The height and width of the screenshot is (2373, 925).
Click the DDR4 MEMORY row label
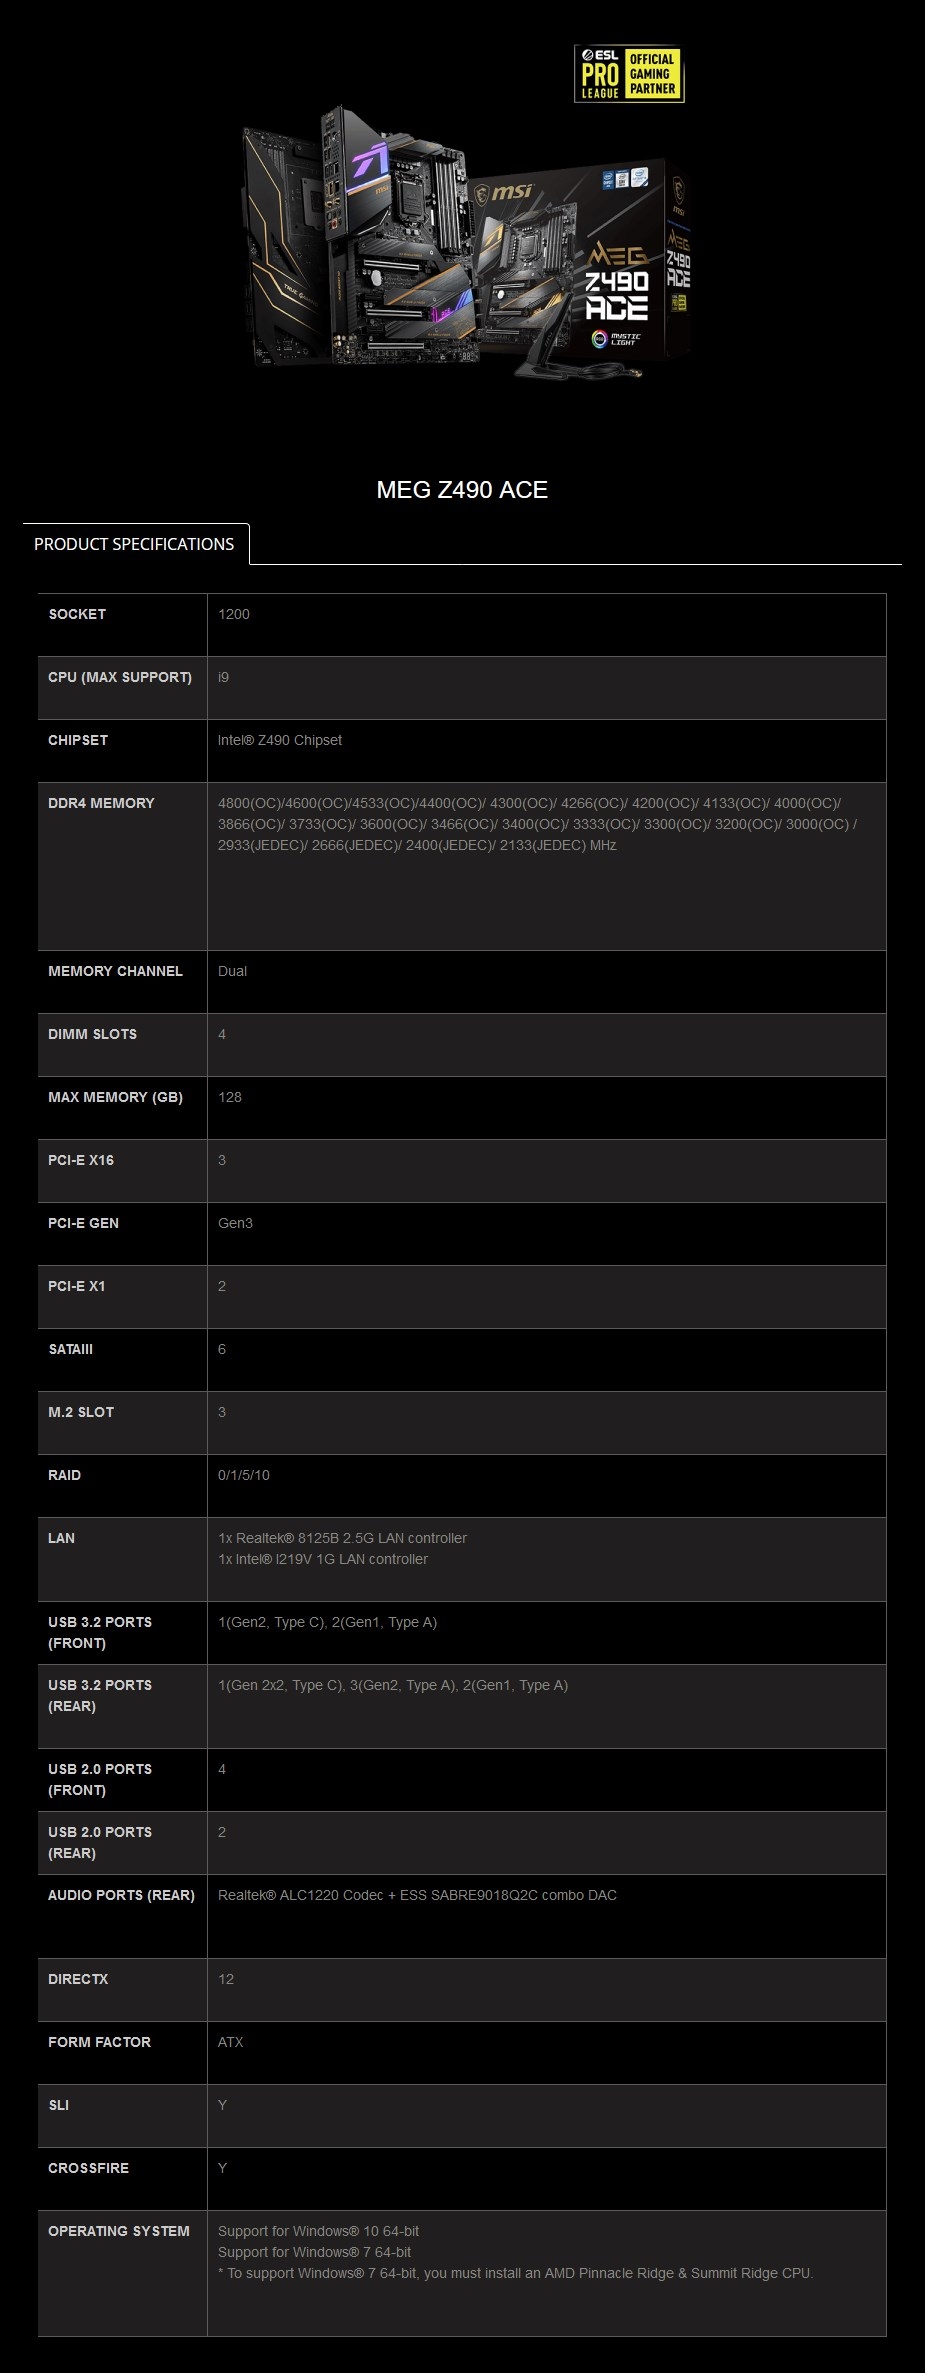pyautogui.click(x=101, y=803)
